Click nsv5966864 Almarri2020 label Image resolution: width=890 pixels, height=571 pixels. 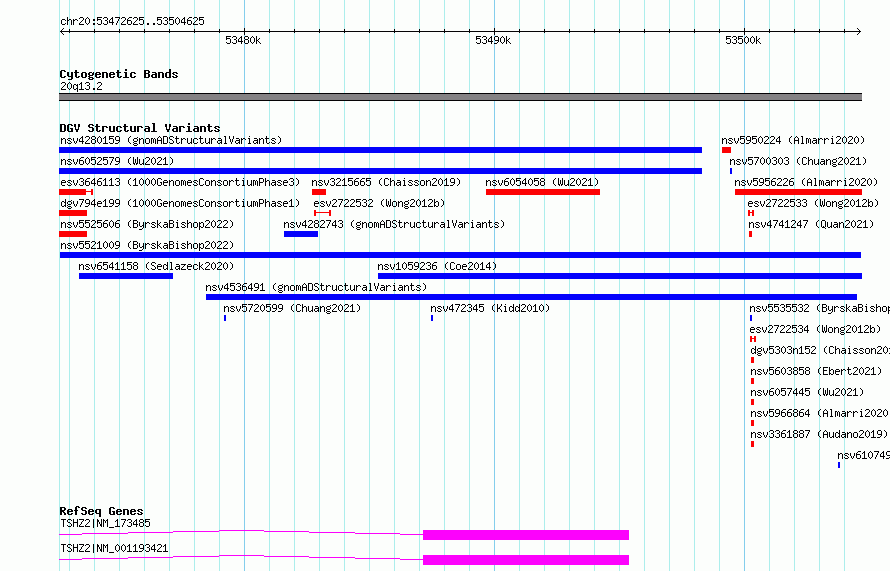820,413
